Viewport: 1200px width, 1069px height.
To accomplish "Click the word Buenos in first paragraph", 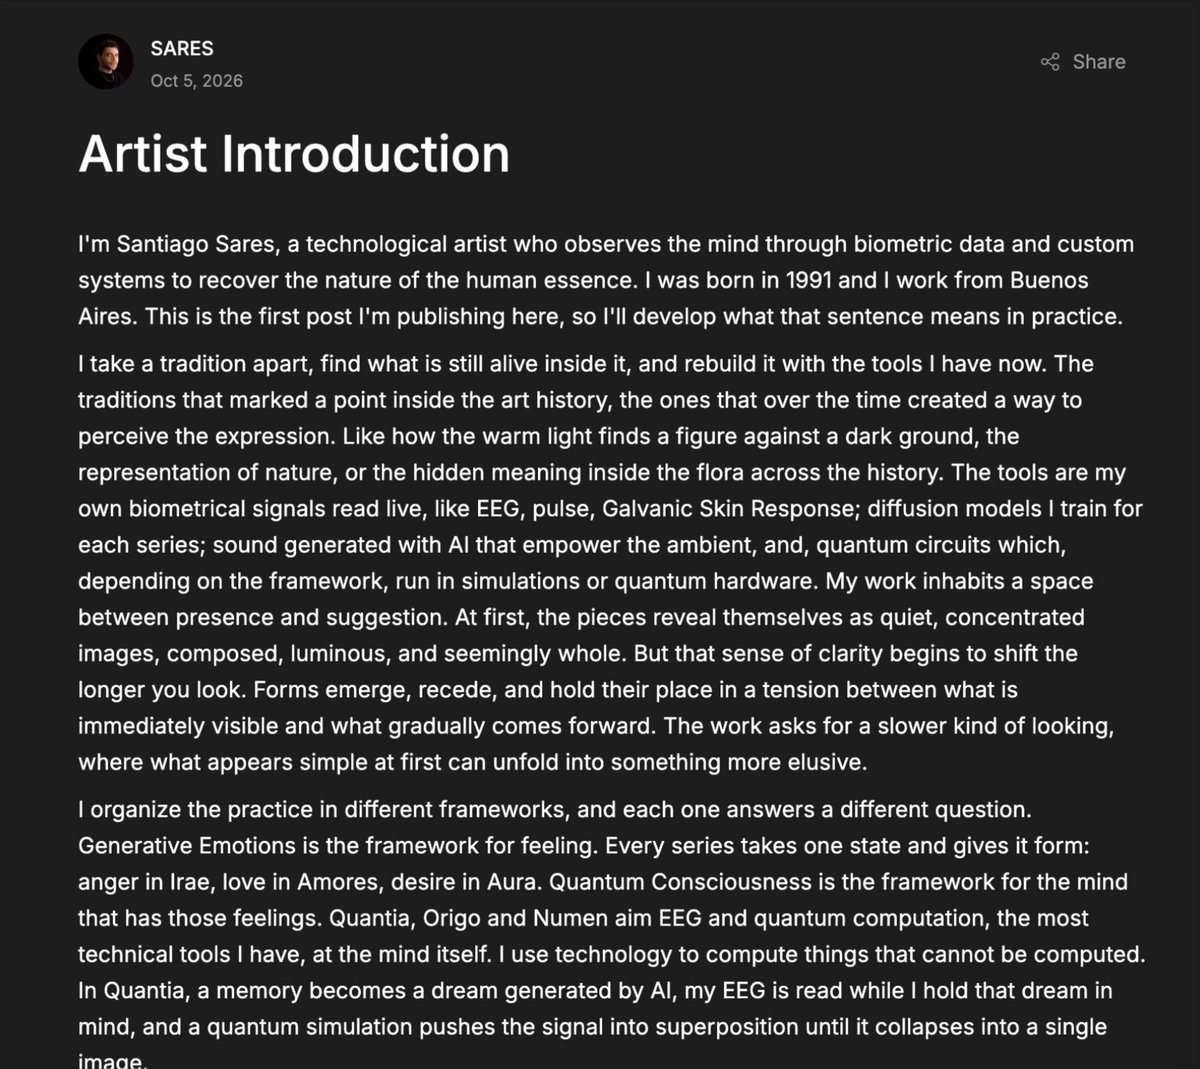I will (x=1049, y=280).
